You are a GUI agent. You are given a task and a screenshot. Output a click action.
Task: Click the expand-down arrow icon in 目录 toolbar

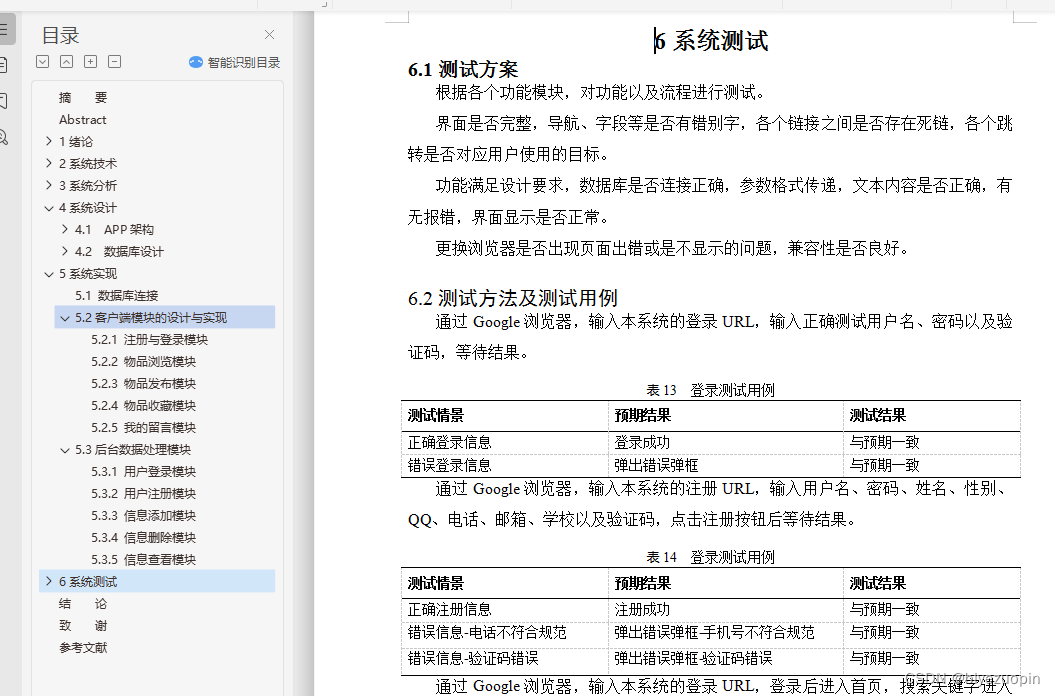tap(42, 62)
